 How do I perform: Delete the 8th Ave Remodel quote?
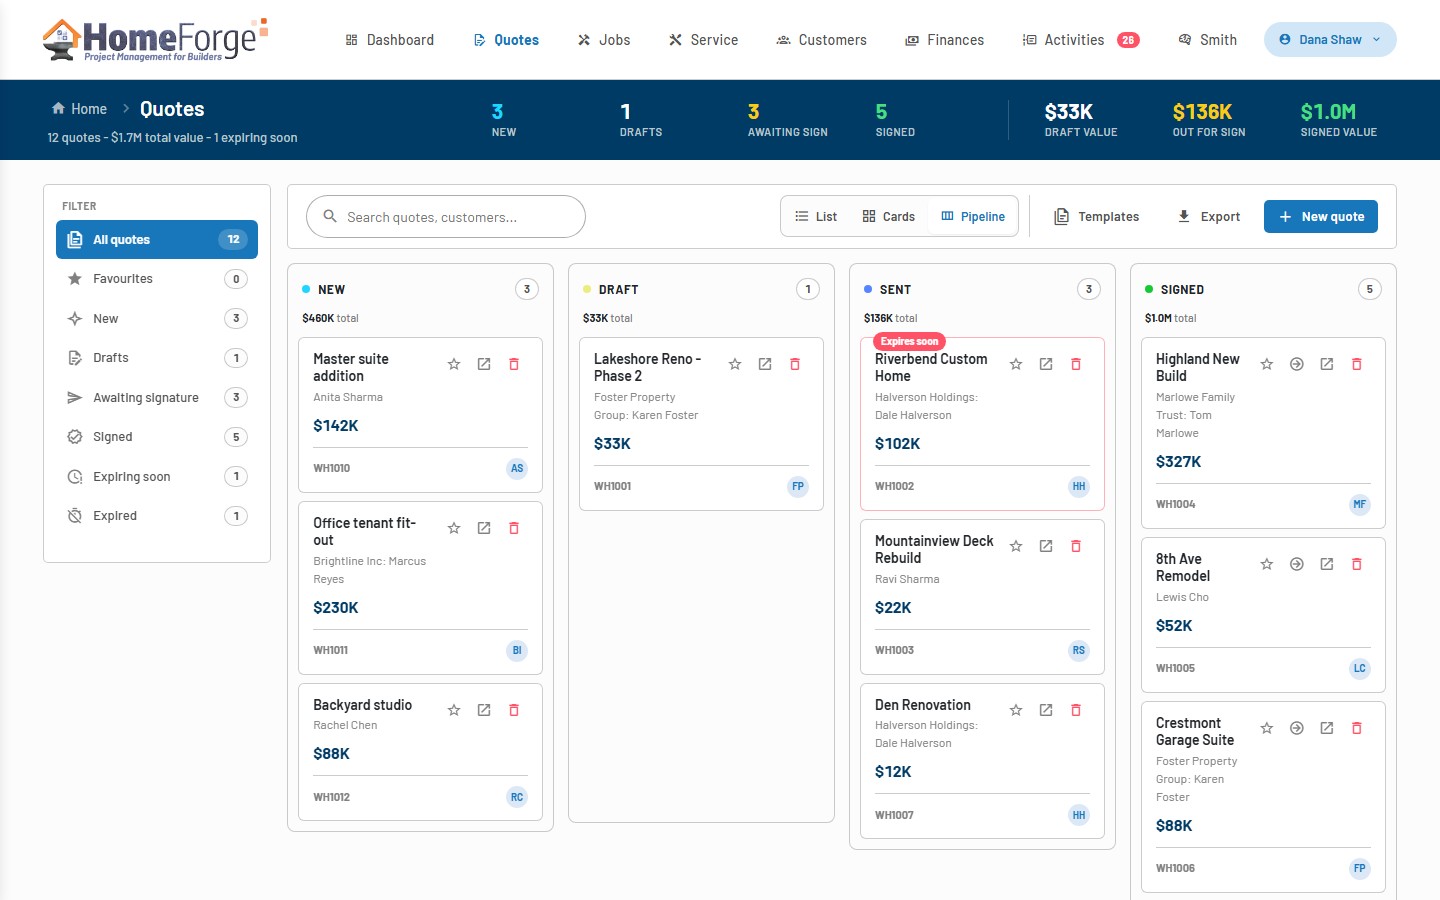(1357, 564)
